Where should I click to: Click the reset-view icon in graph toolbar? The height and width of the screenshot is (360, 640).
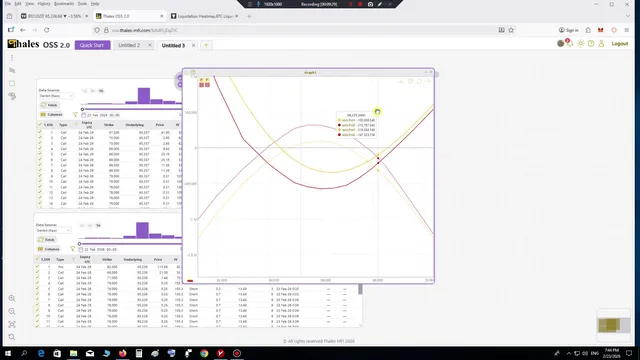[x=419, y=81]
